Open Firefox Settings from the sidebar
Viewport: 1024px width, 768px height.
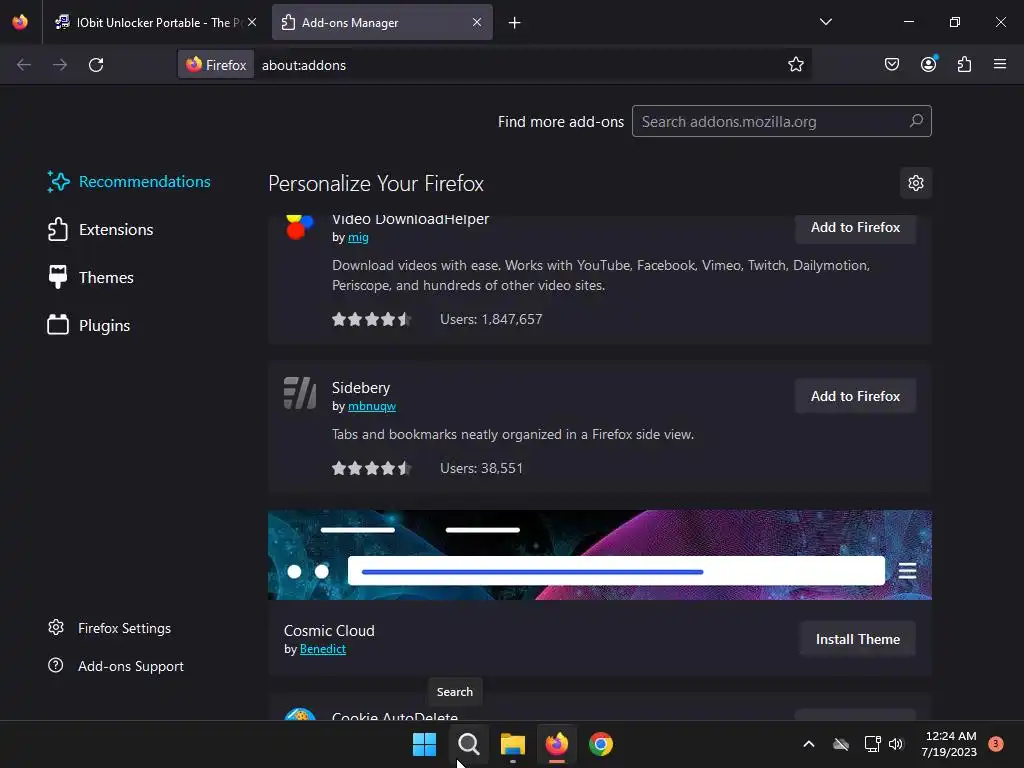tap(109, 628)
